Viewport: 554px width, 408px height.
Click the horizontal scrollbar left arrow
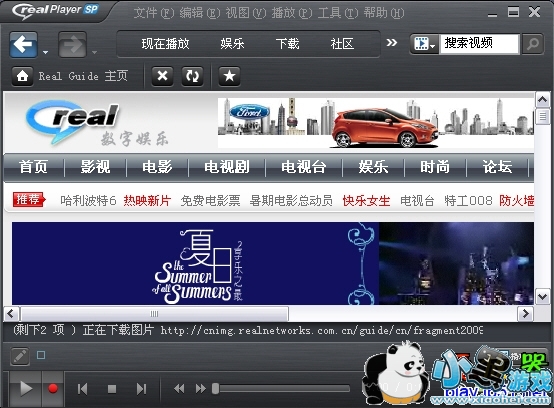coord(11,313)
